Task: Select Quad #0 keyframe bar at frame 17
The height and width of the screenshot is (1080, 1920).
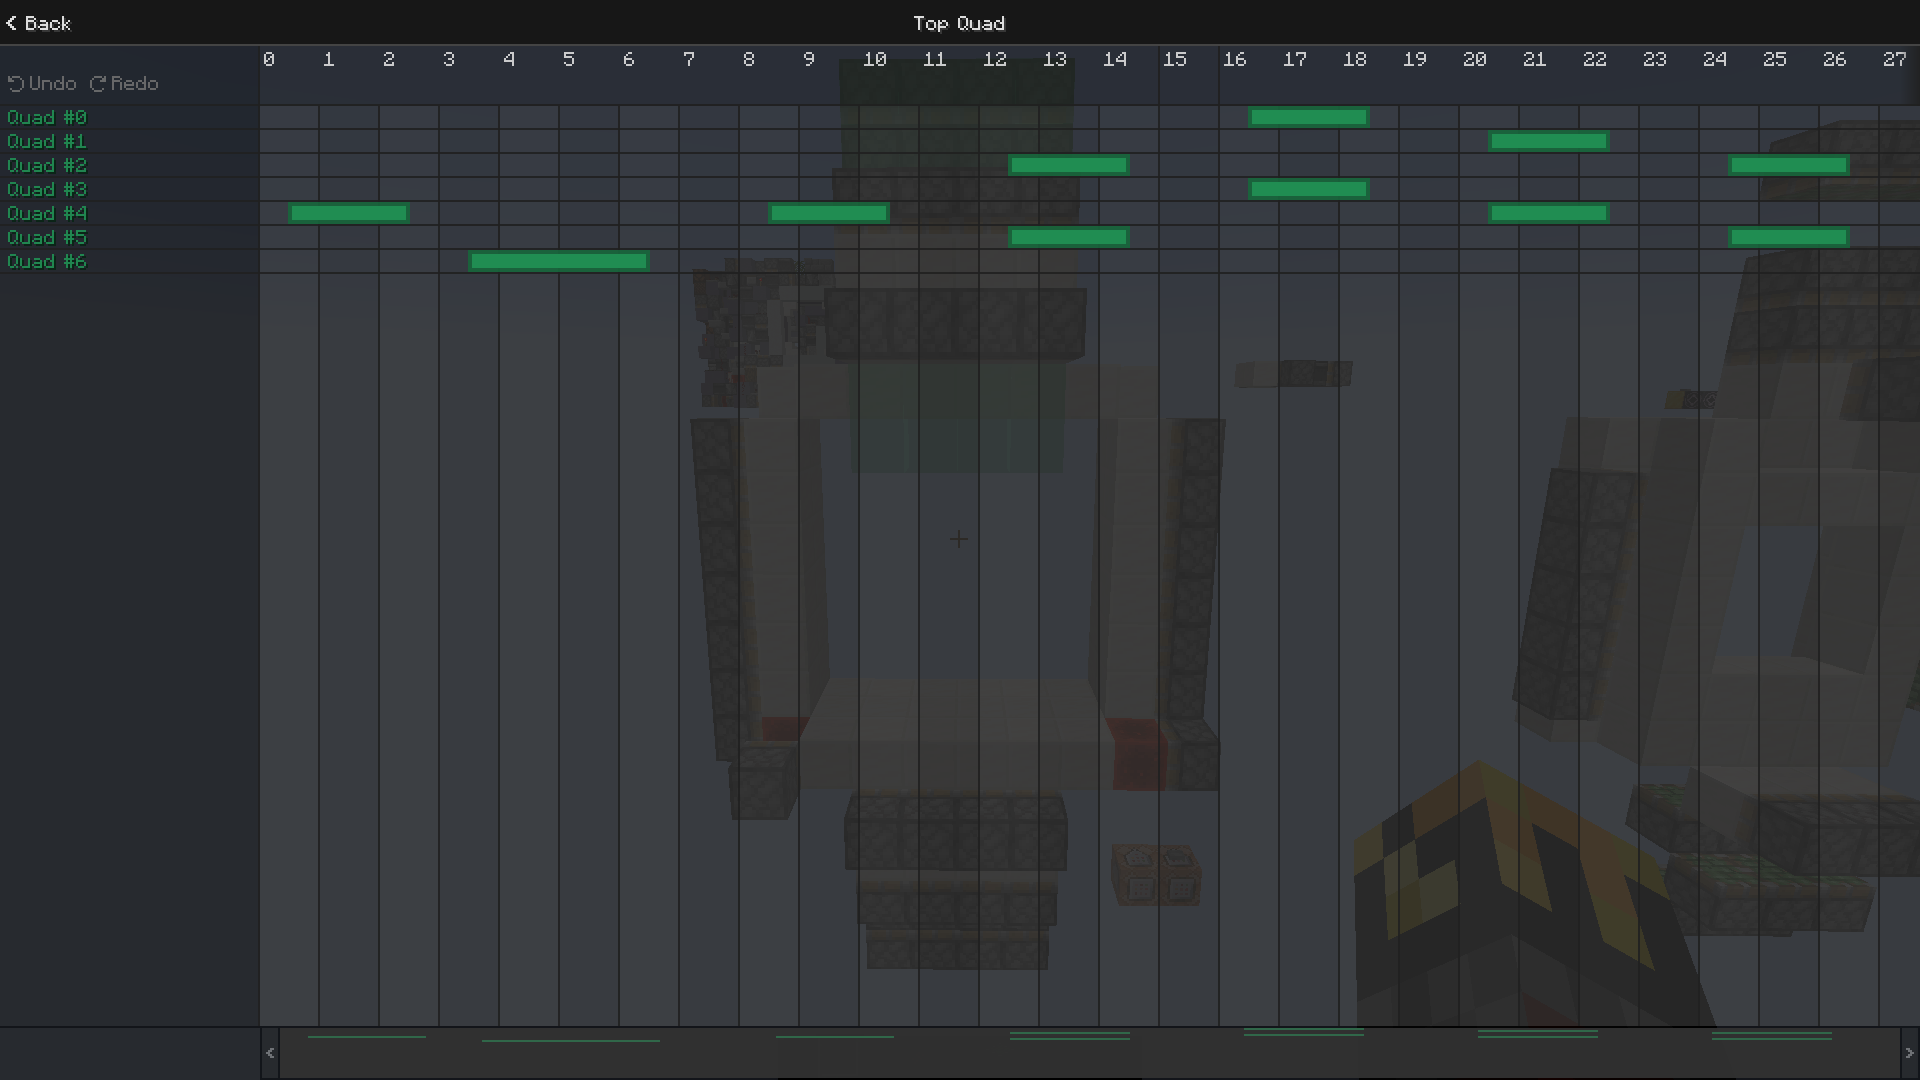Action: 1309,117
